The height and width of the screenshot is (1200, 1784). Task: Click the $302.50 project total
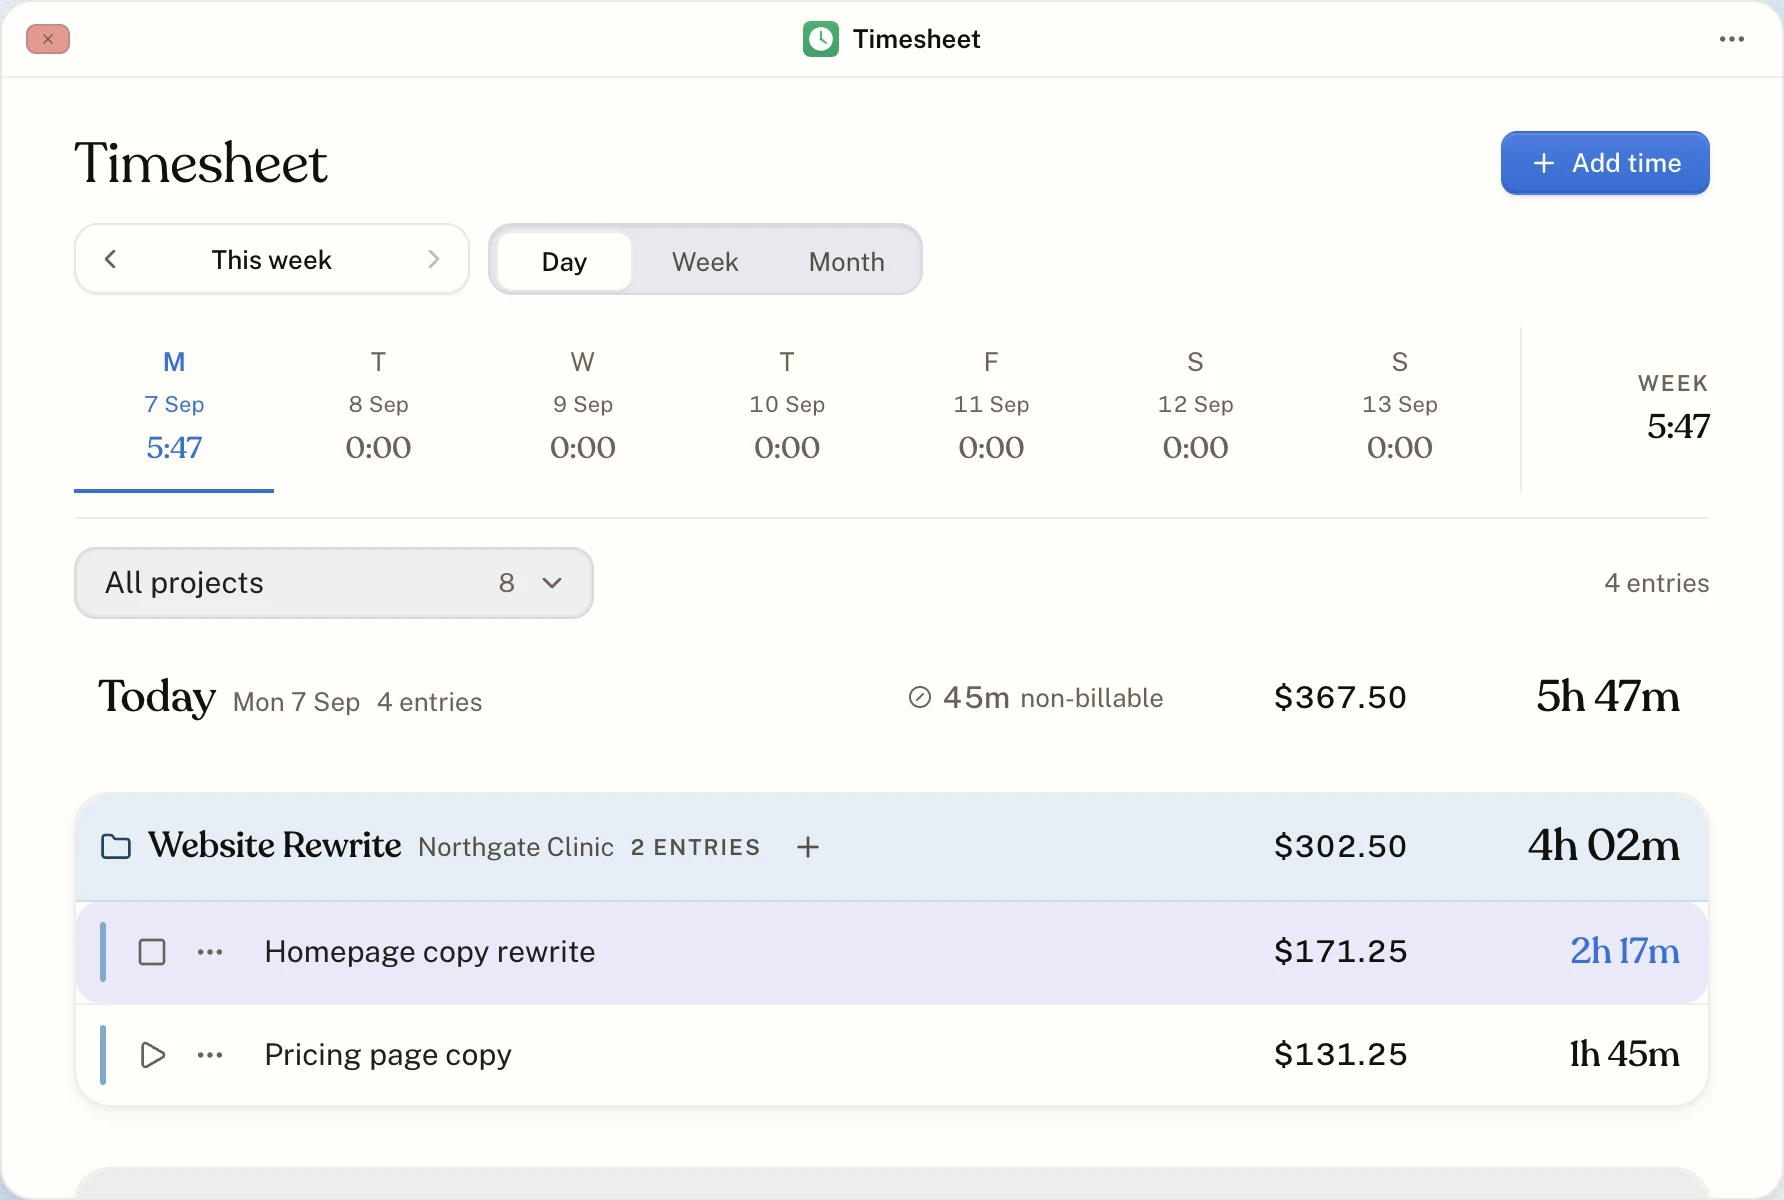pyautogui.click(x=1340, y=846)
